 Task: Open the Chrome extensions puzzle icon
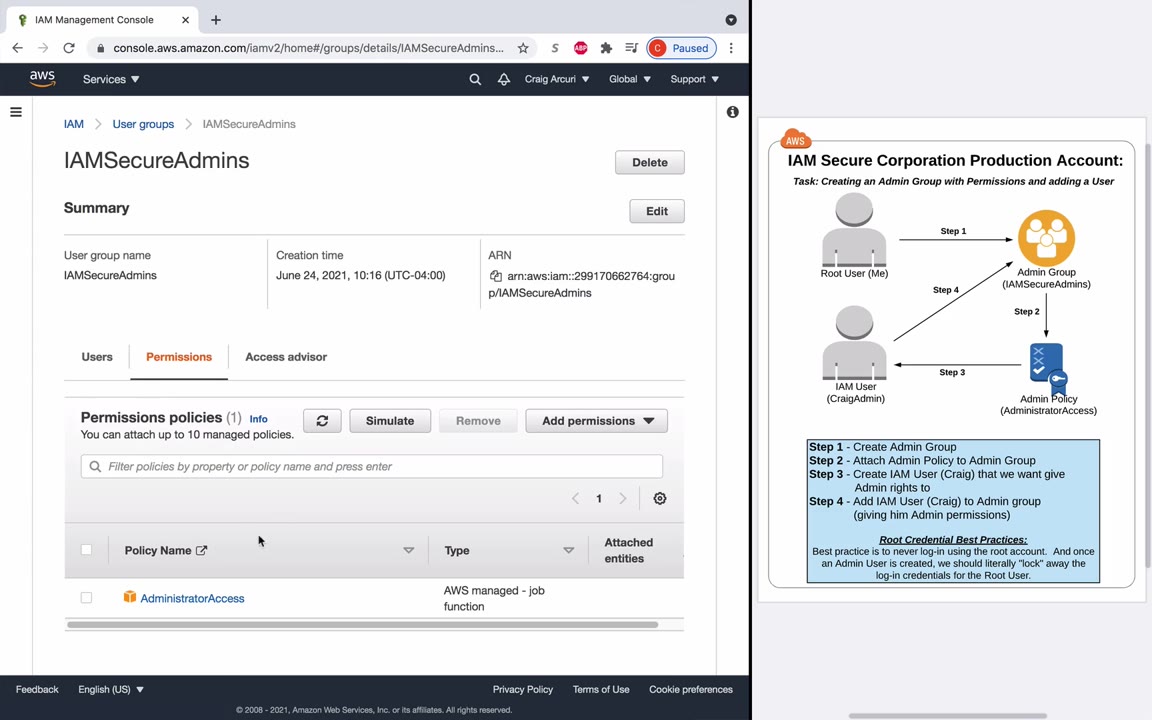pos(606,48)
